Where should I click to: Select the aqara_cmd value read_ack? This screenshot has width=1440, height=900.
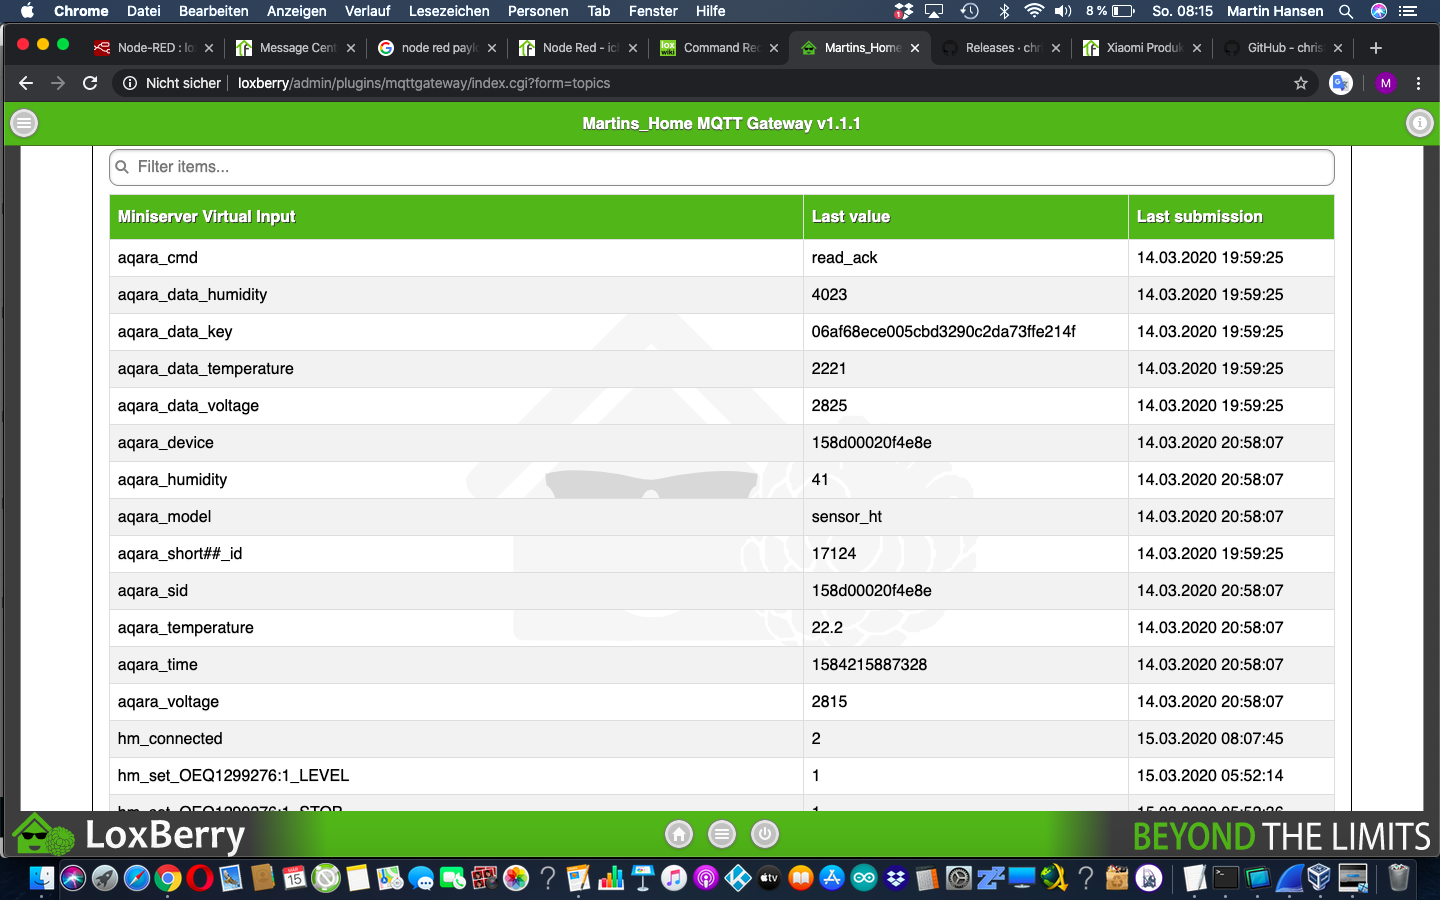(844, 257)
